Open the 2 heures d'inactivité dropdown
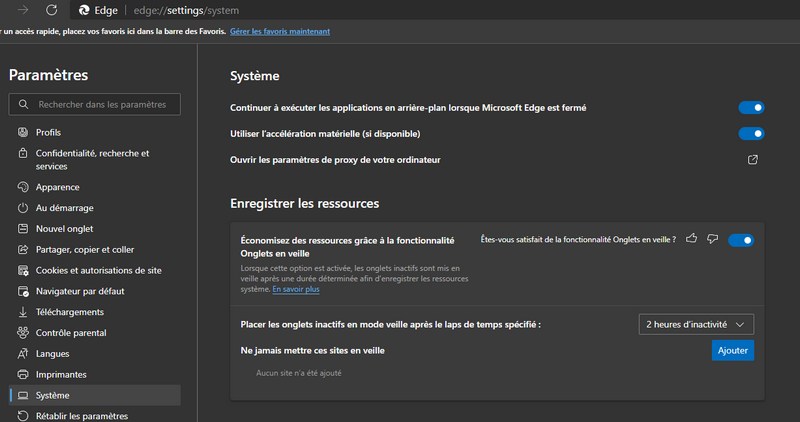The width and height of the screenshot is (800, 422). pyautogui.click(x=696, y=324)
